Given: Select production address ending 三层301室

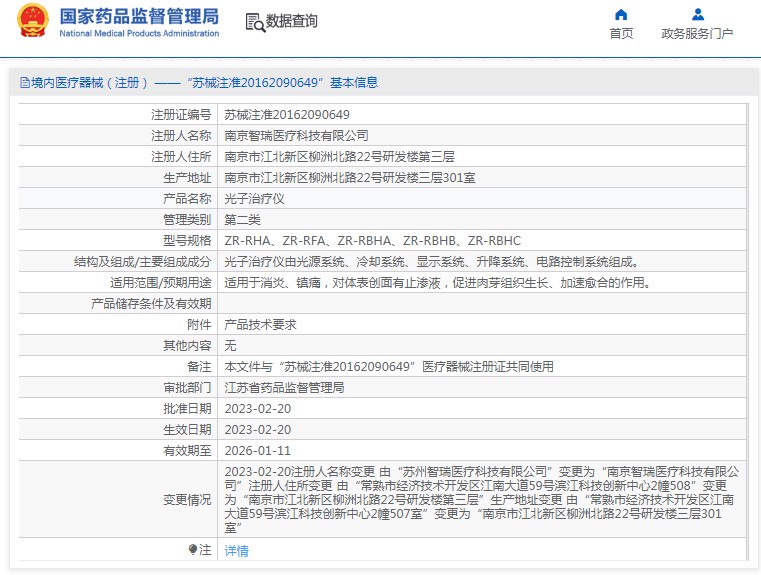Looking at the screenshot, I should pos(349,178).
